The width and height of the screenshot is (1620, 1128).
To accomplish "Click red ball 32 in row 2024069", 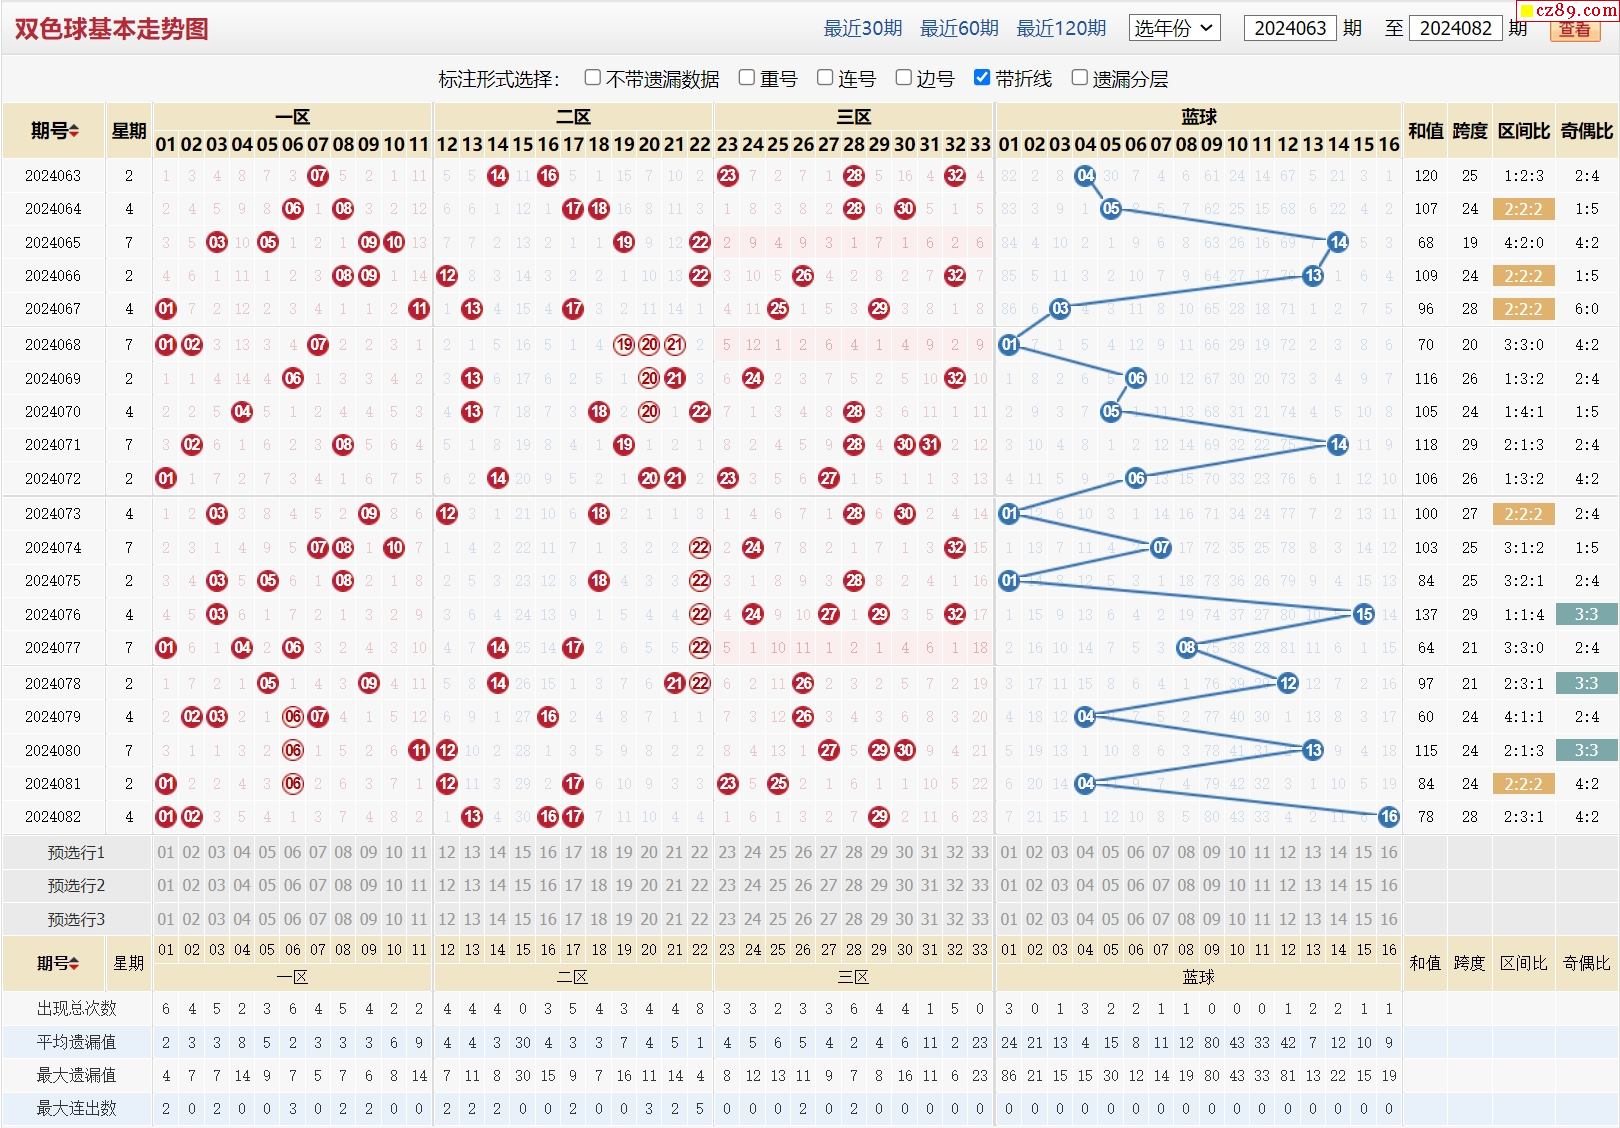I will coord(955,378).
